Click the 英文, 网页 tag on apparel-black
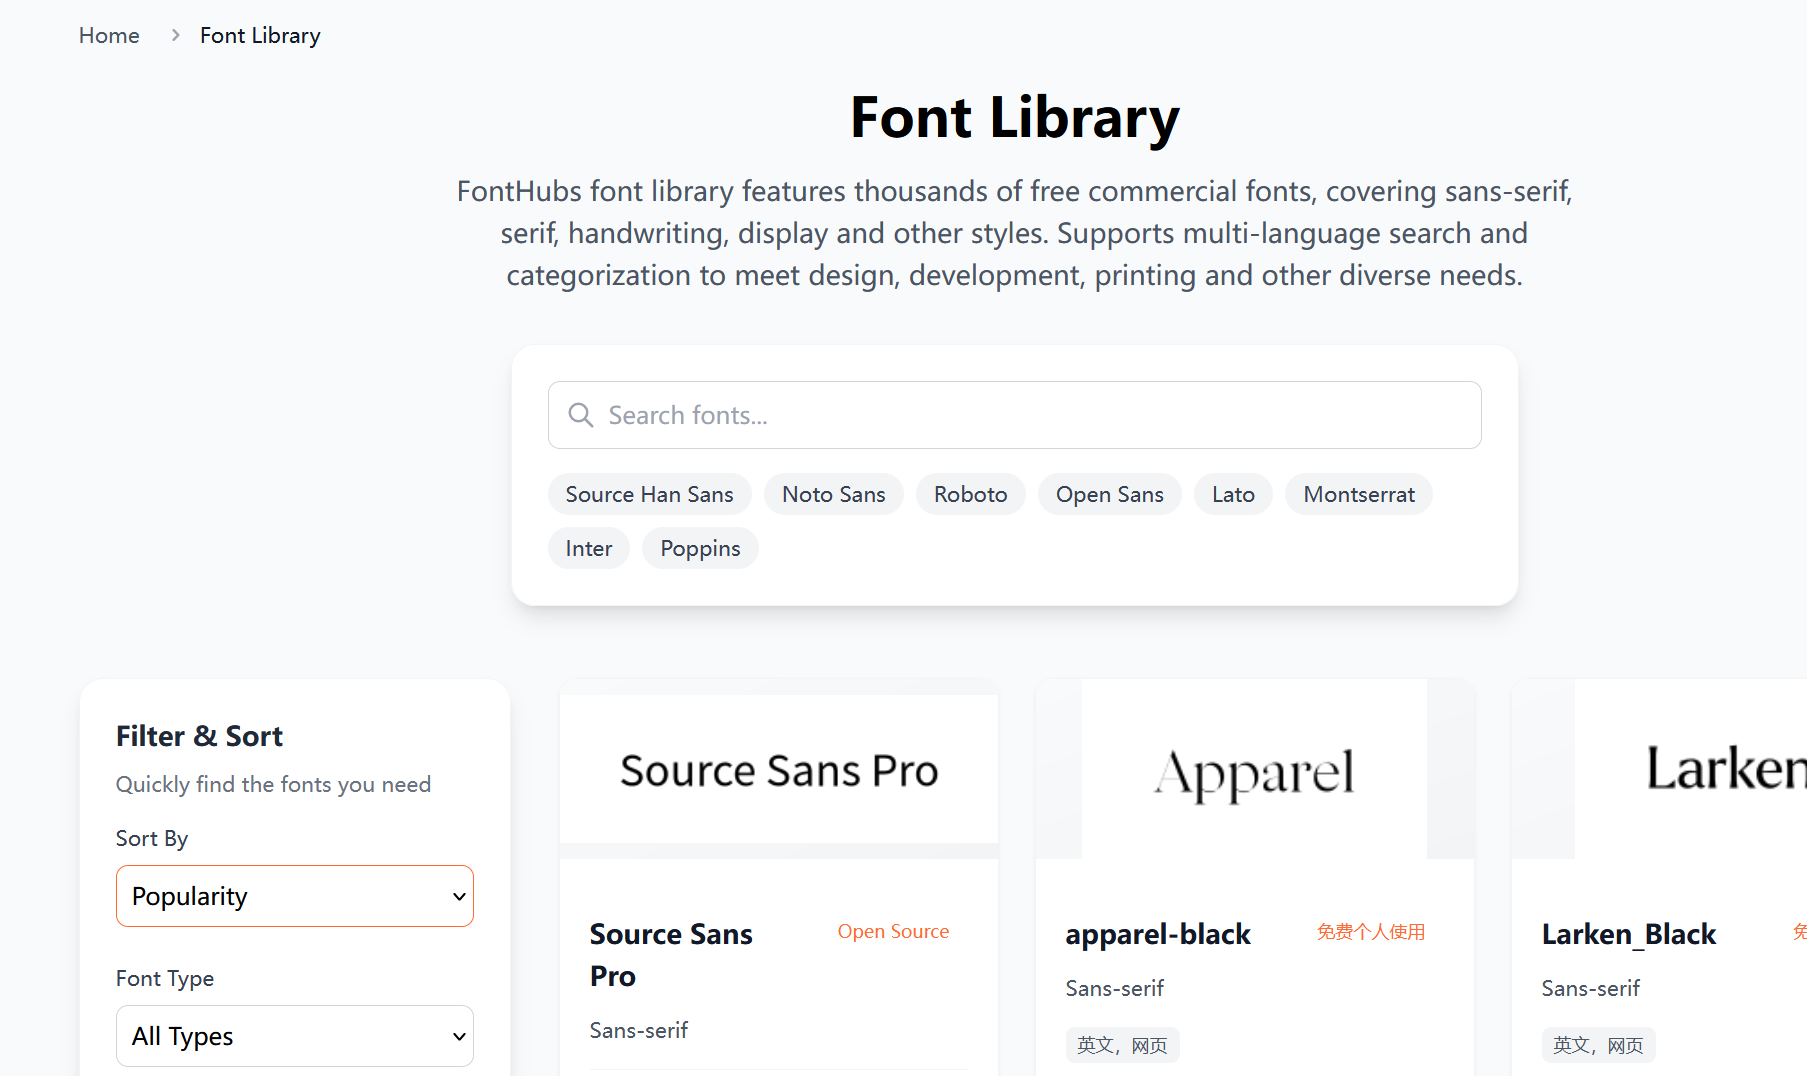The height and width of the screenshot is (1076, 1807). coord(1122,1045)
